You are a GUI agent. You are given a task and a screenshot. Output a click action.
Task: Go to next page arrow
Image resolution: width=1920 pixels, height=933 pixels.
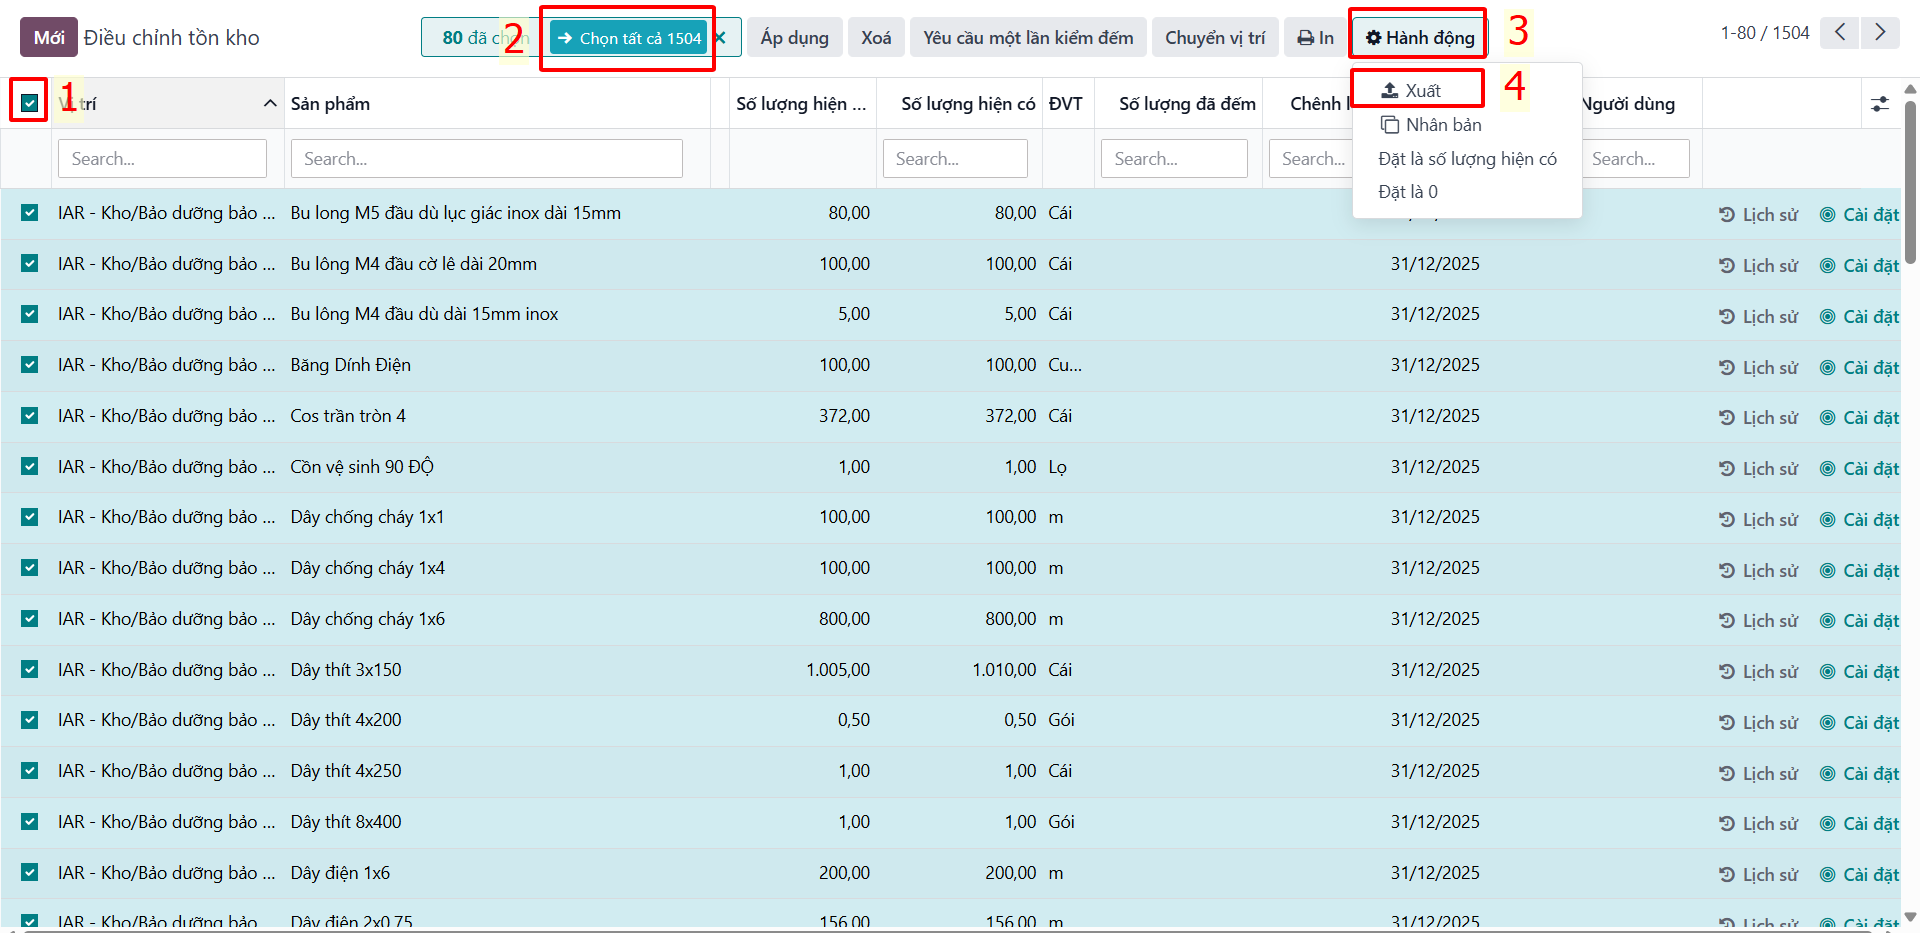[x=1880, y=32]
